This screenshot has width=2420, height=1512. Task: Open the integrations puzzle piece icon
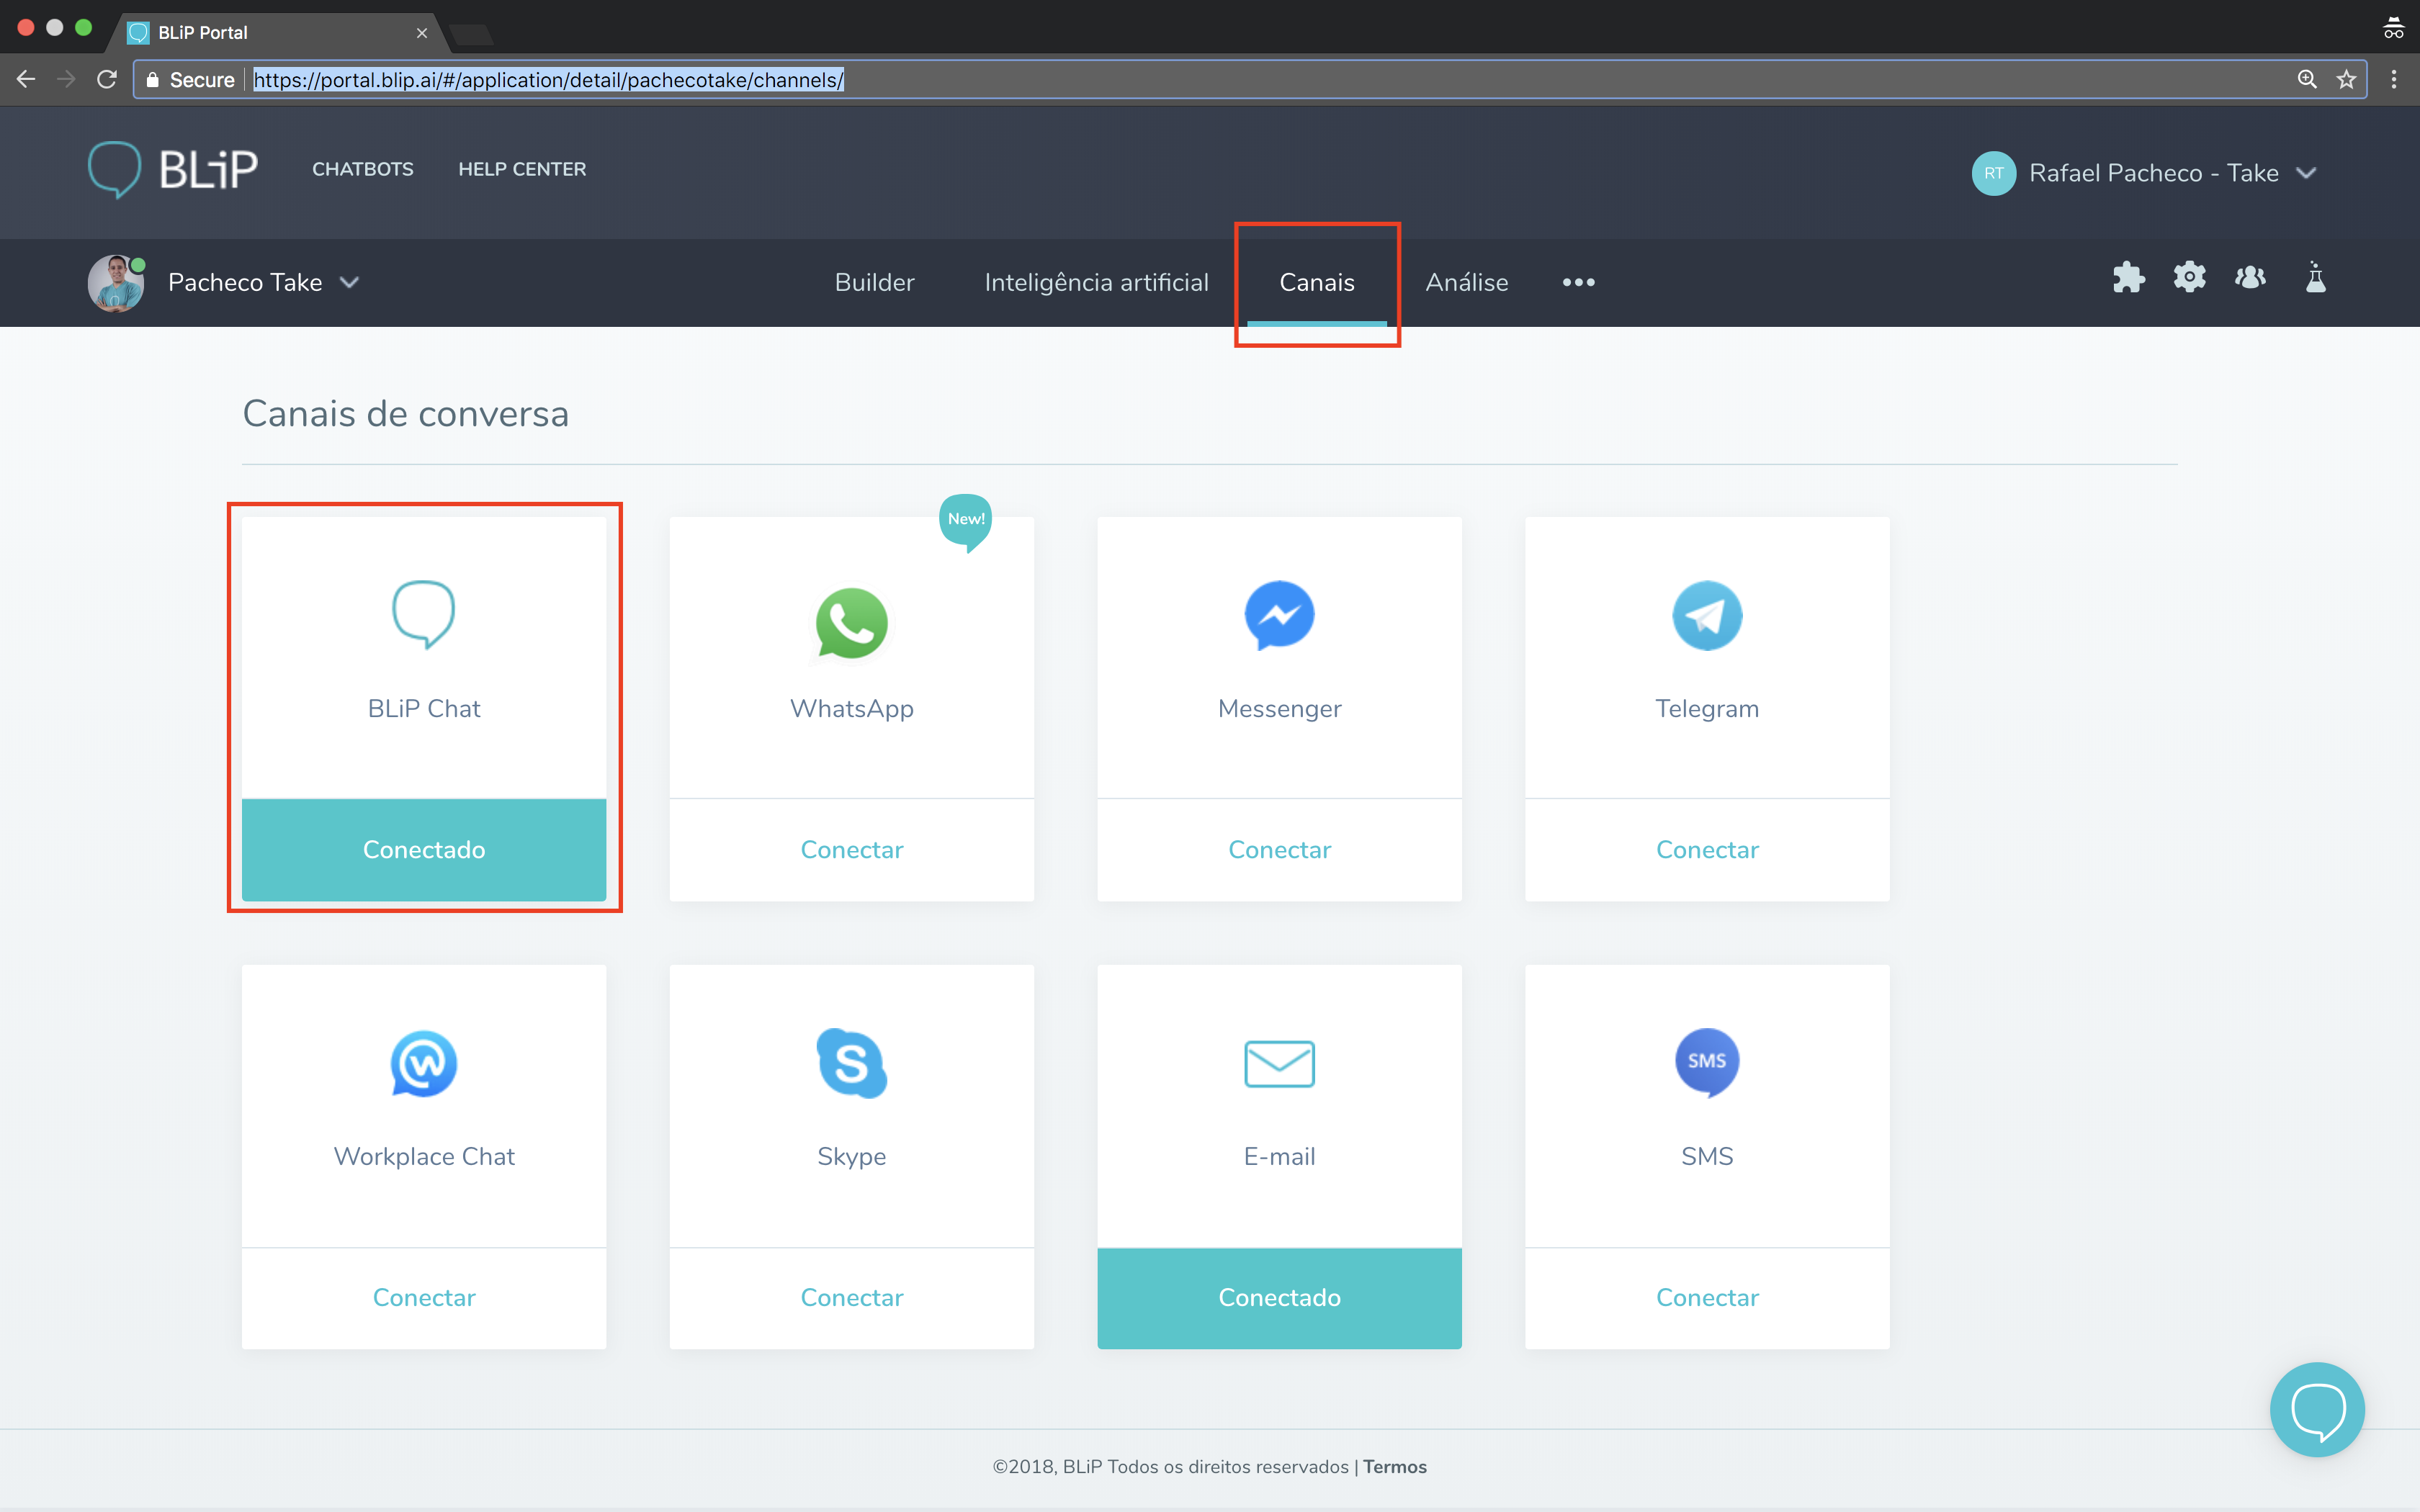2128,277
